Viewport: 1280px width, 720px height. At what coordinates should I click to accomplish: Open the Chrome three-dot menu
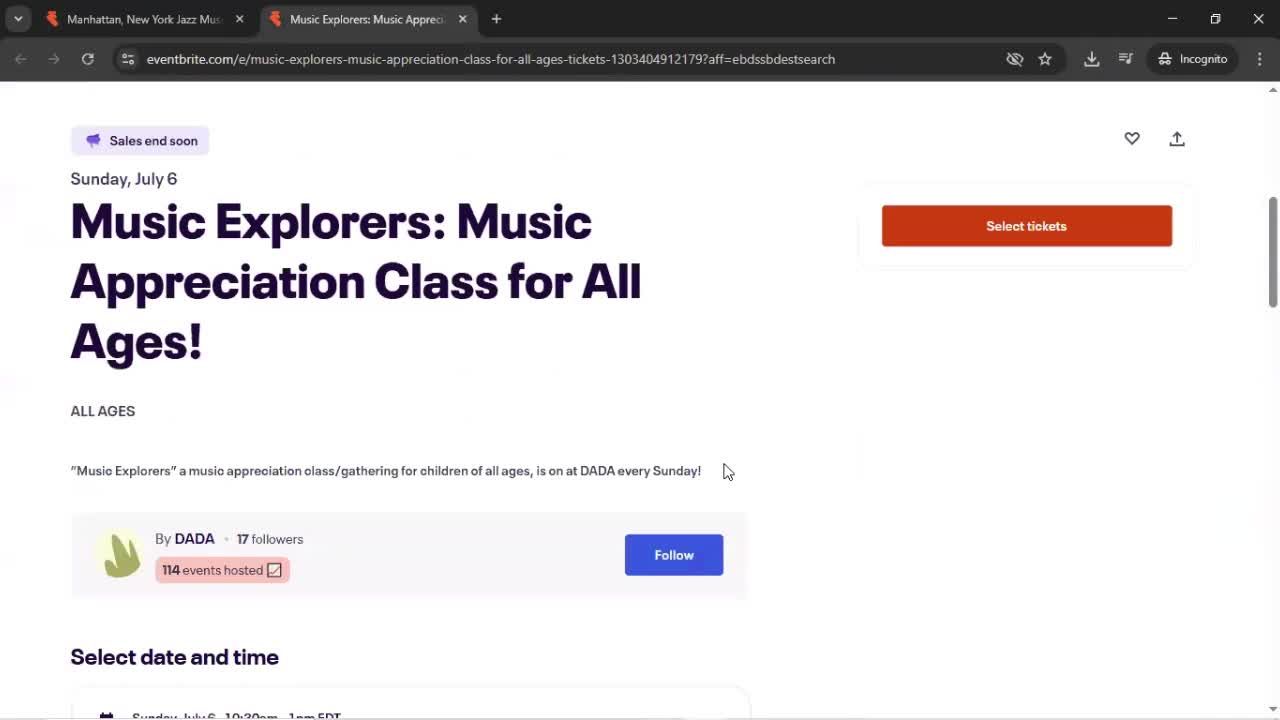(1260, 59)
